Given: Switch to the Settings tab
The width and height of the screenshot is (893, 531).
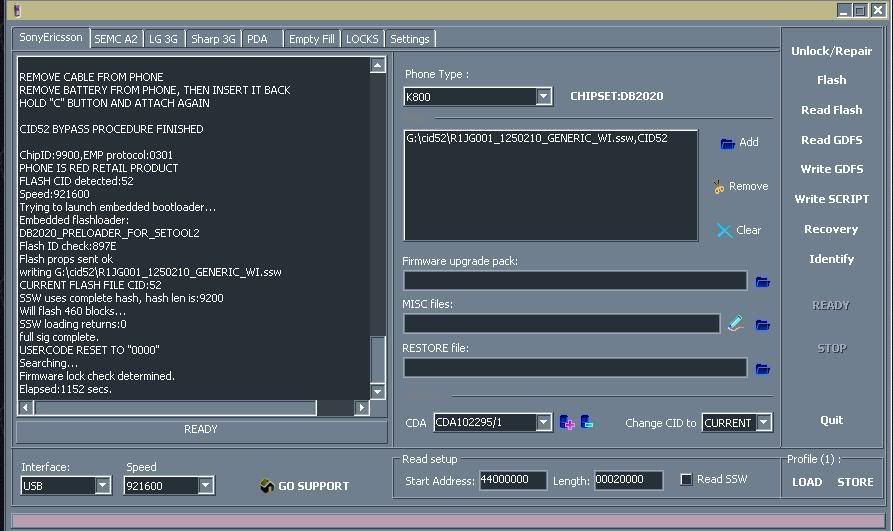Looking at the screenshot, I should point(409,39).
